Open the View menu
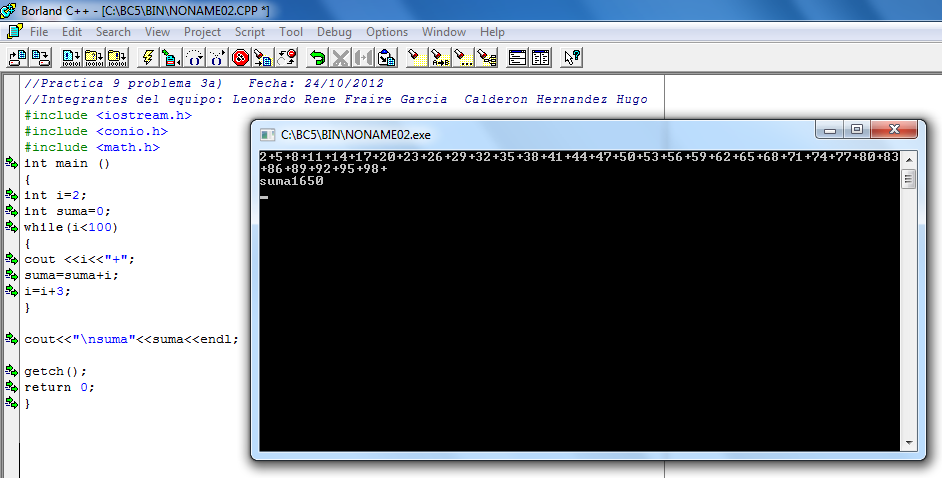Viewport: 942px width, 484px height. 157,32
